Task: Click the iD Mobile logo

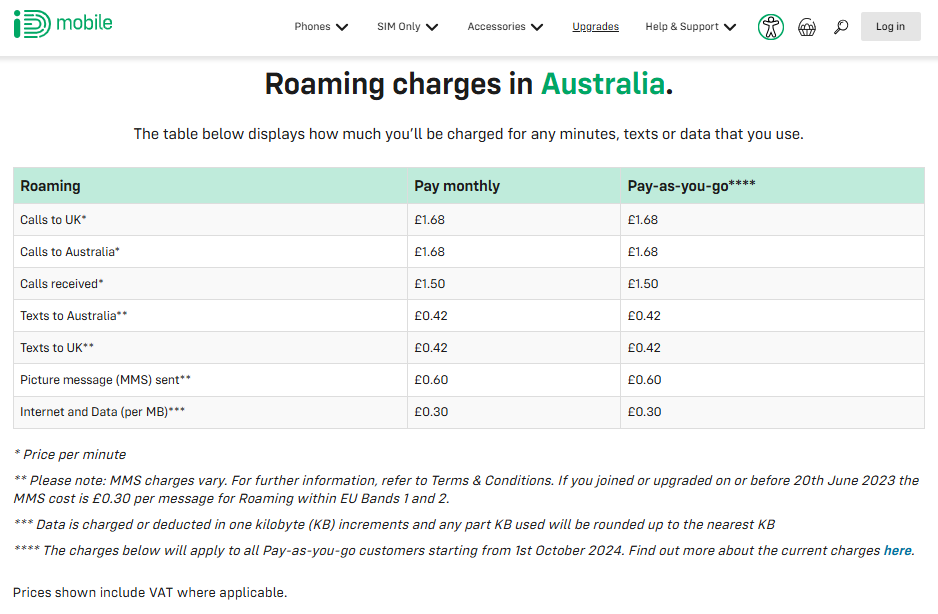Action: (63, 24)
